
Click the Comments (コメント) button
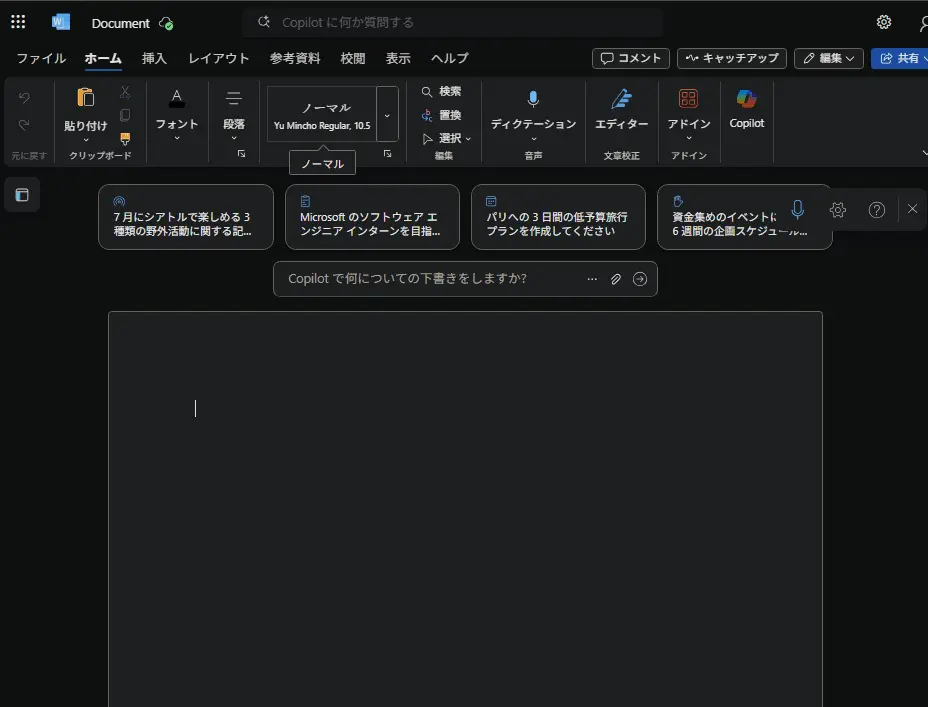pyautogui.click(x=630, y=59)
